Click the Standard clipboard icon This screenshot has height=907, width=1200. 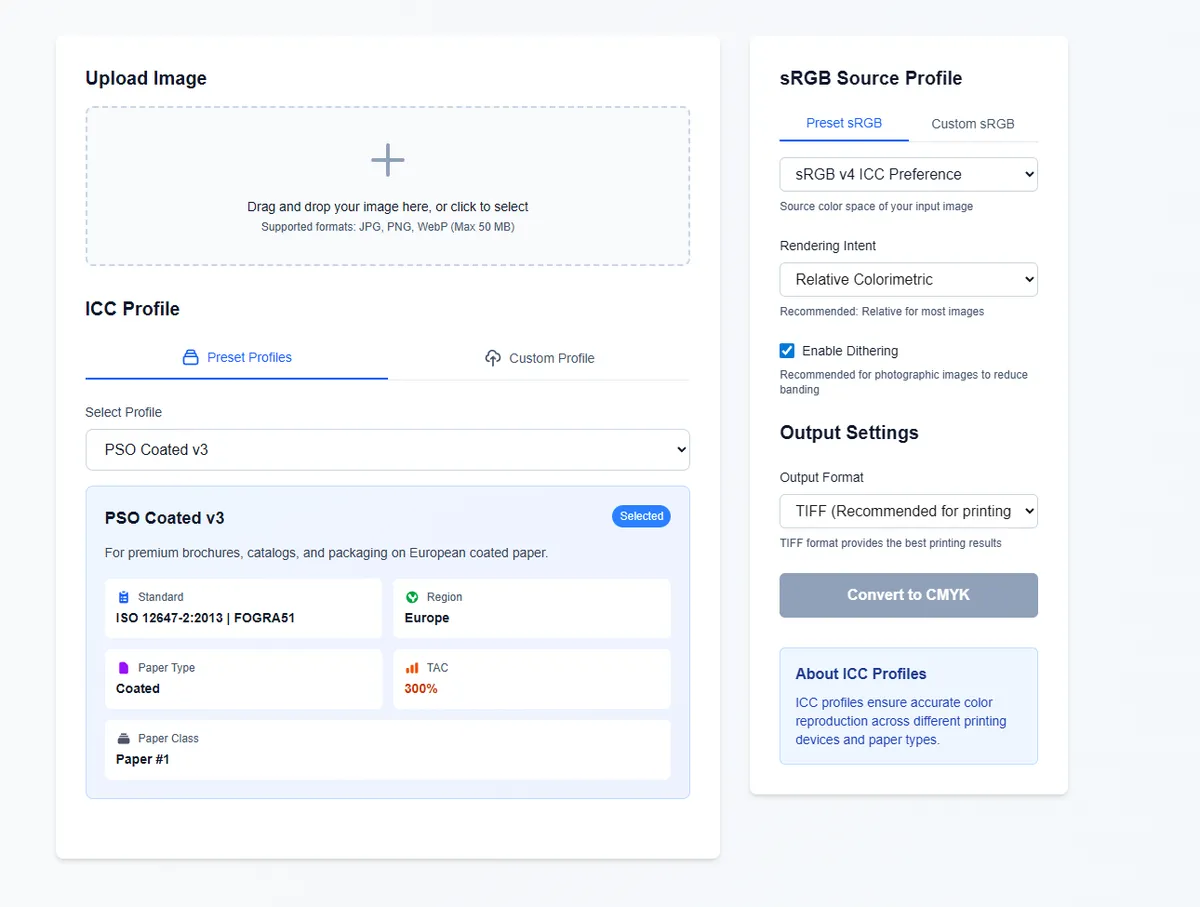(124, 597)
